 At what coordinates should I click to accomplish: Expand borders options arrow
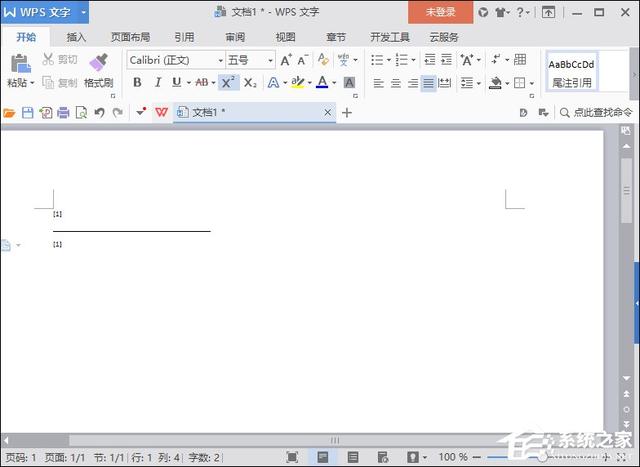(532, 83)
